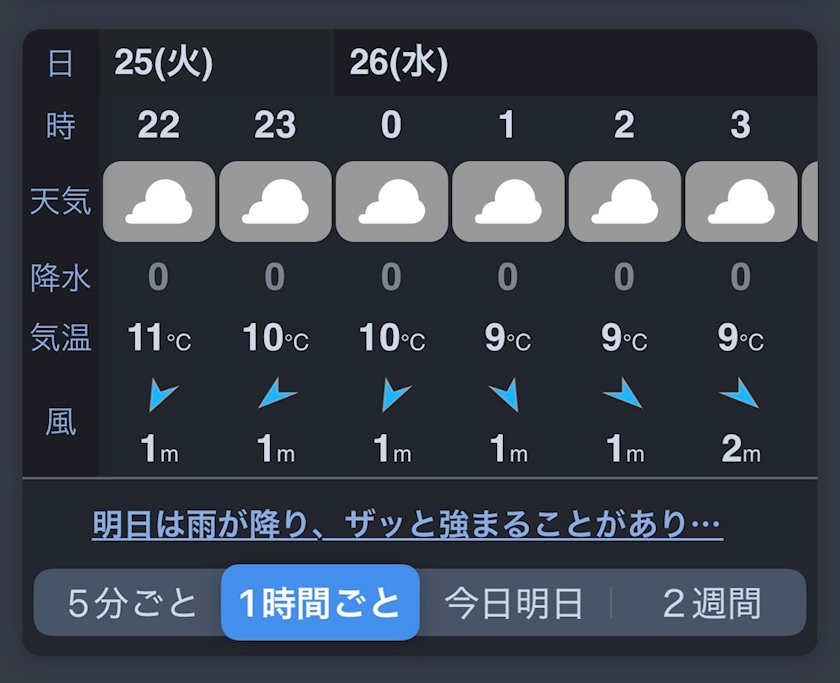Switch to the 5分ごと tab
Image resolution: width=840 pixels, height=683 pixels.
pos(133,603)
